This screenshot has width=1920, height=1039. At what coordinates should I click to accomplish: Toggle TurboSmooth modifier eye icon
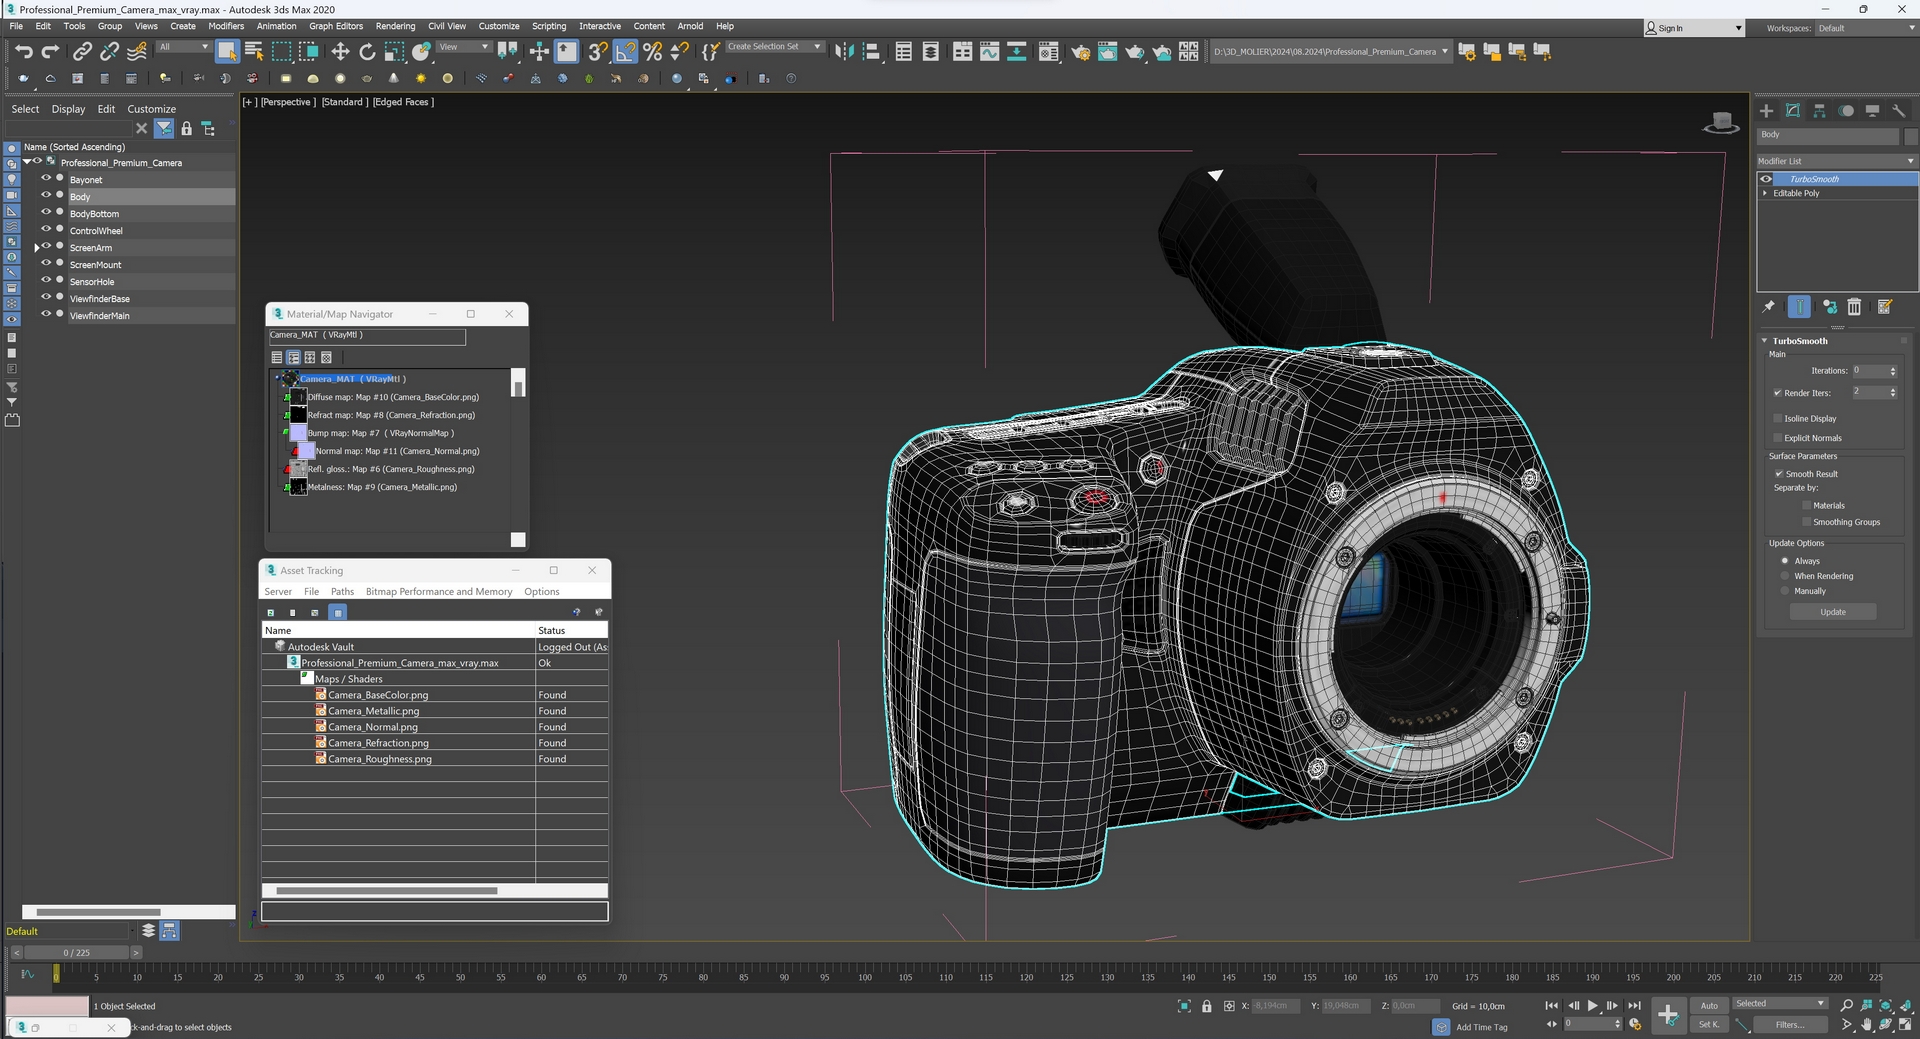tap(1767, 179)
